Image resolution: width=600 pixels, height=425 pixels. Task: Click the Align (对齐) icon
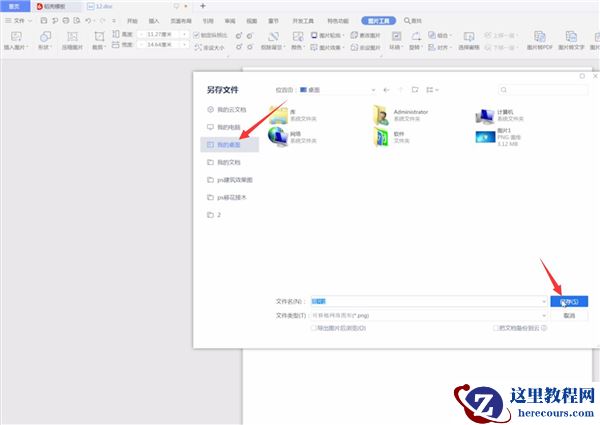(x=432, y=47)
